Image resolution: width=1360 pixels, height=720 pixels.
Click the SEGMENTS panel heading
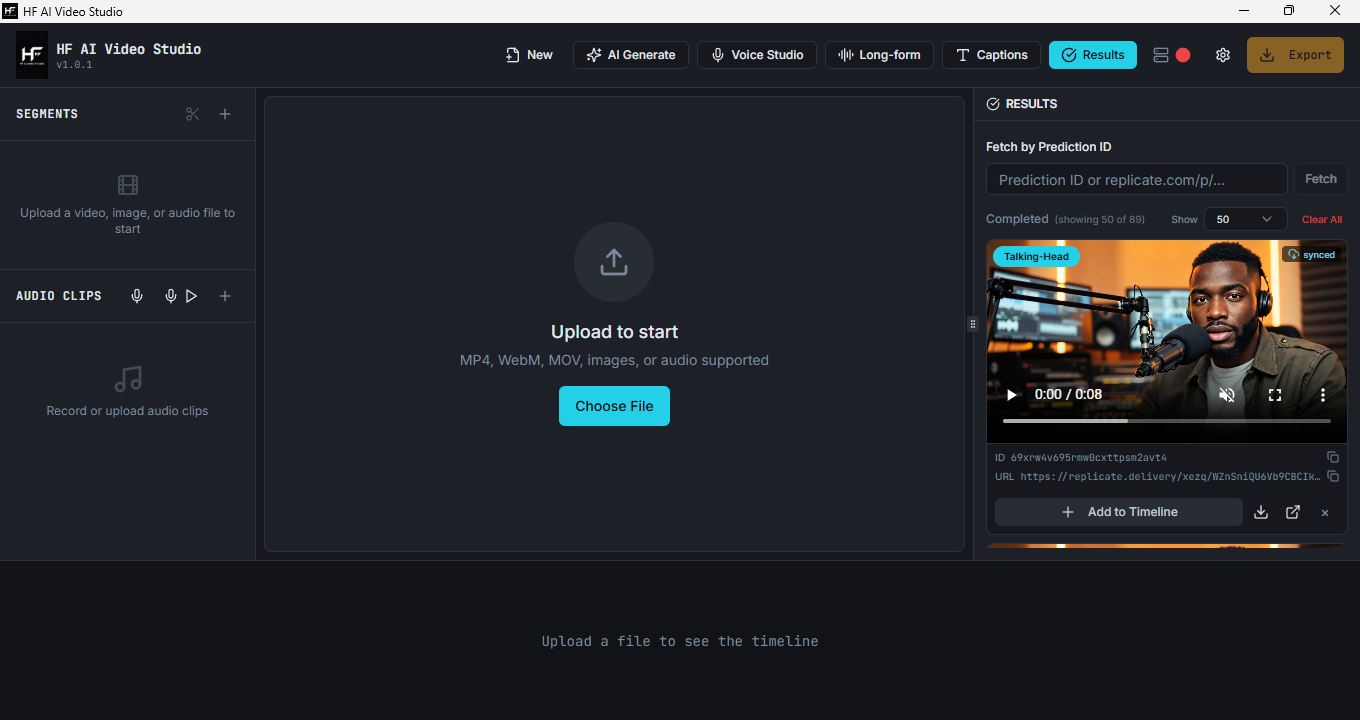click(47, 114)
